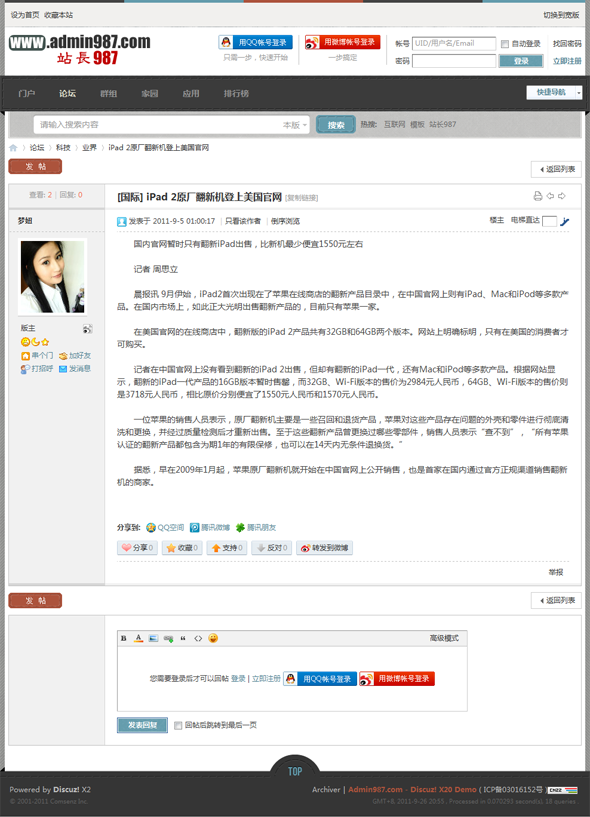Click 收藏 favorite button
This screenshot has width=590, height=817.
tap(182, 548)
